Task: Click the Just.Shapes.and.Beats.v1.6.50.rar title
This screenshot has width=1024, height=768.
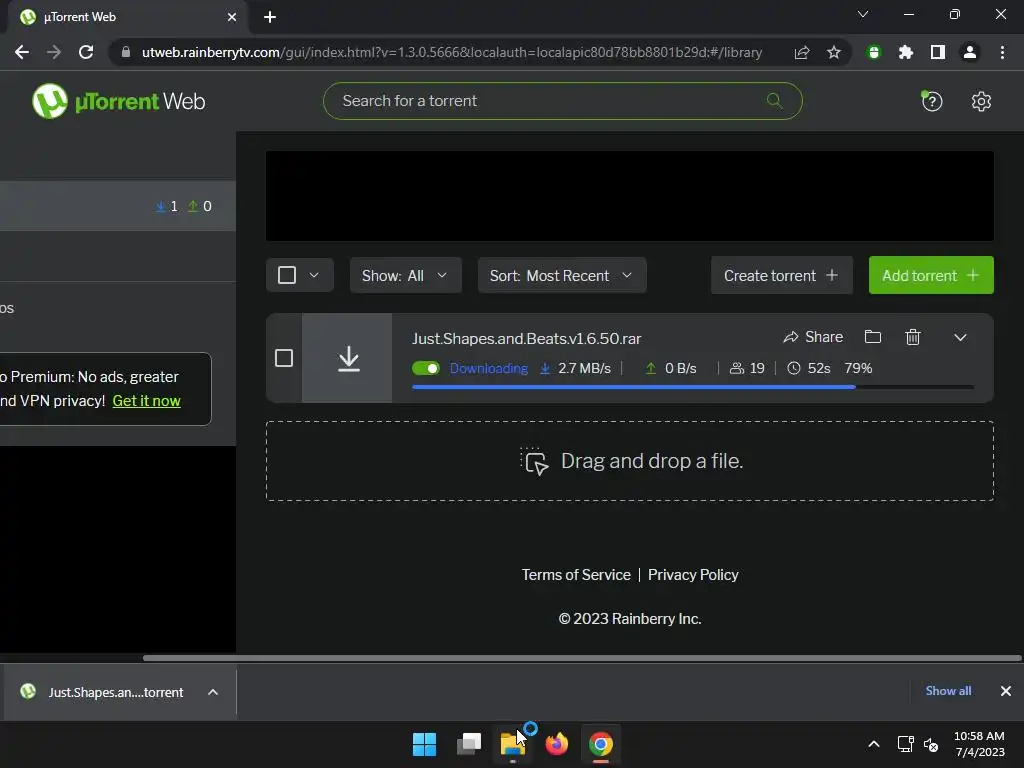Action: click(x=526, y=338)
